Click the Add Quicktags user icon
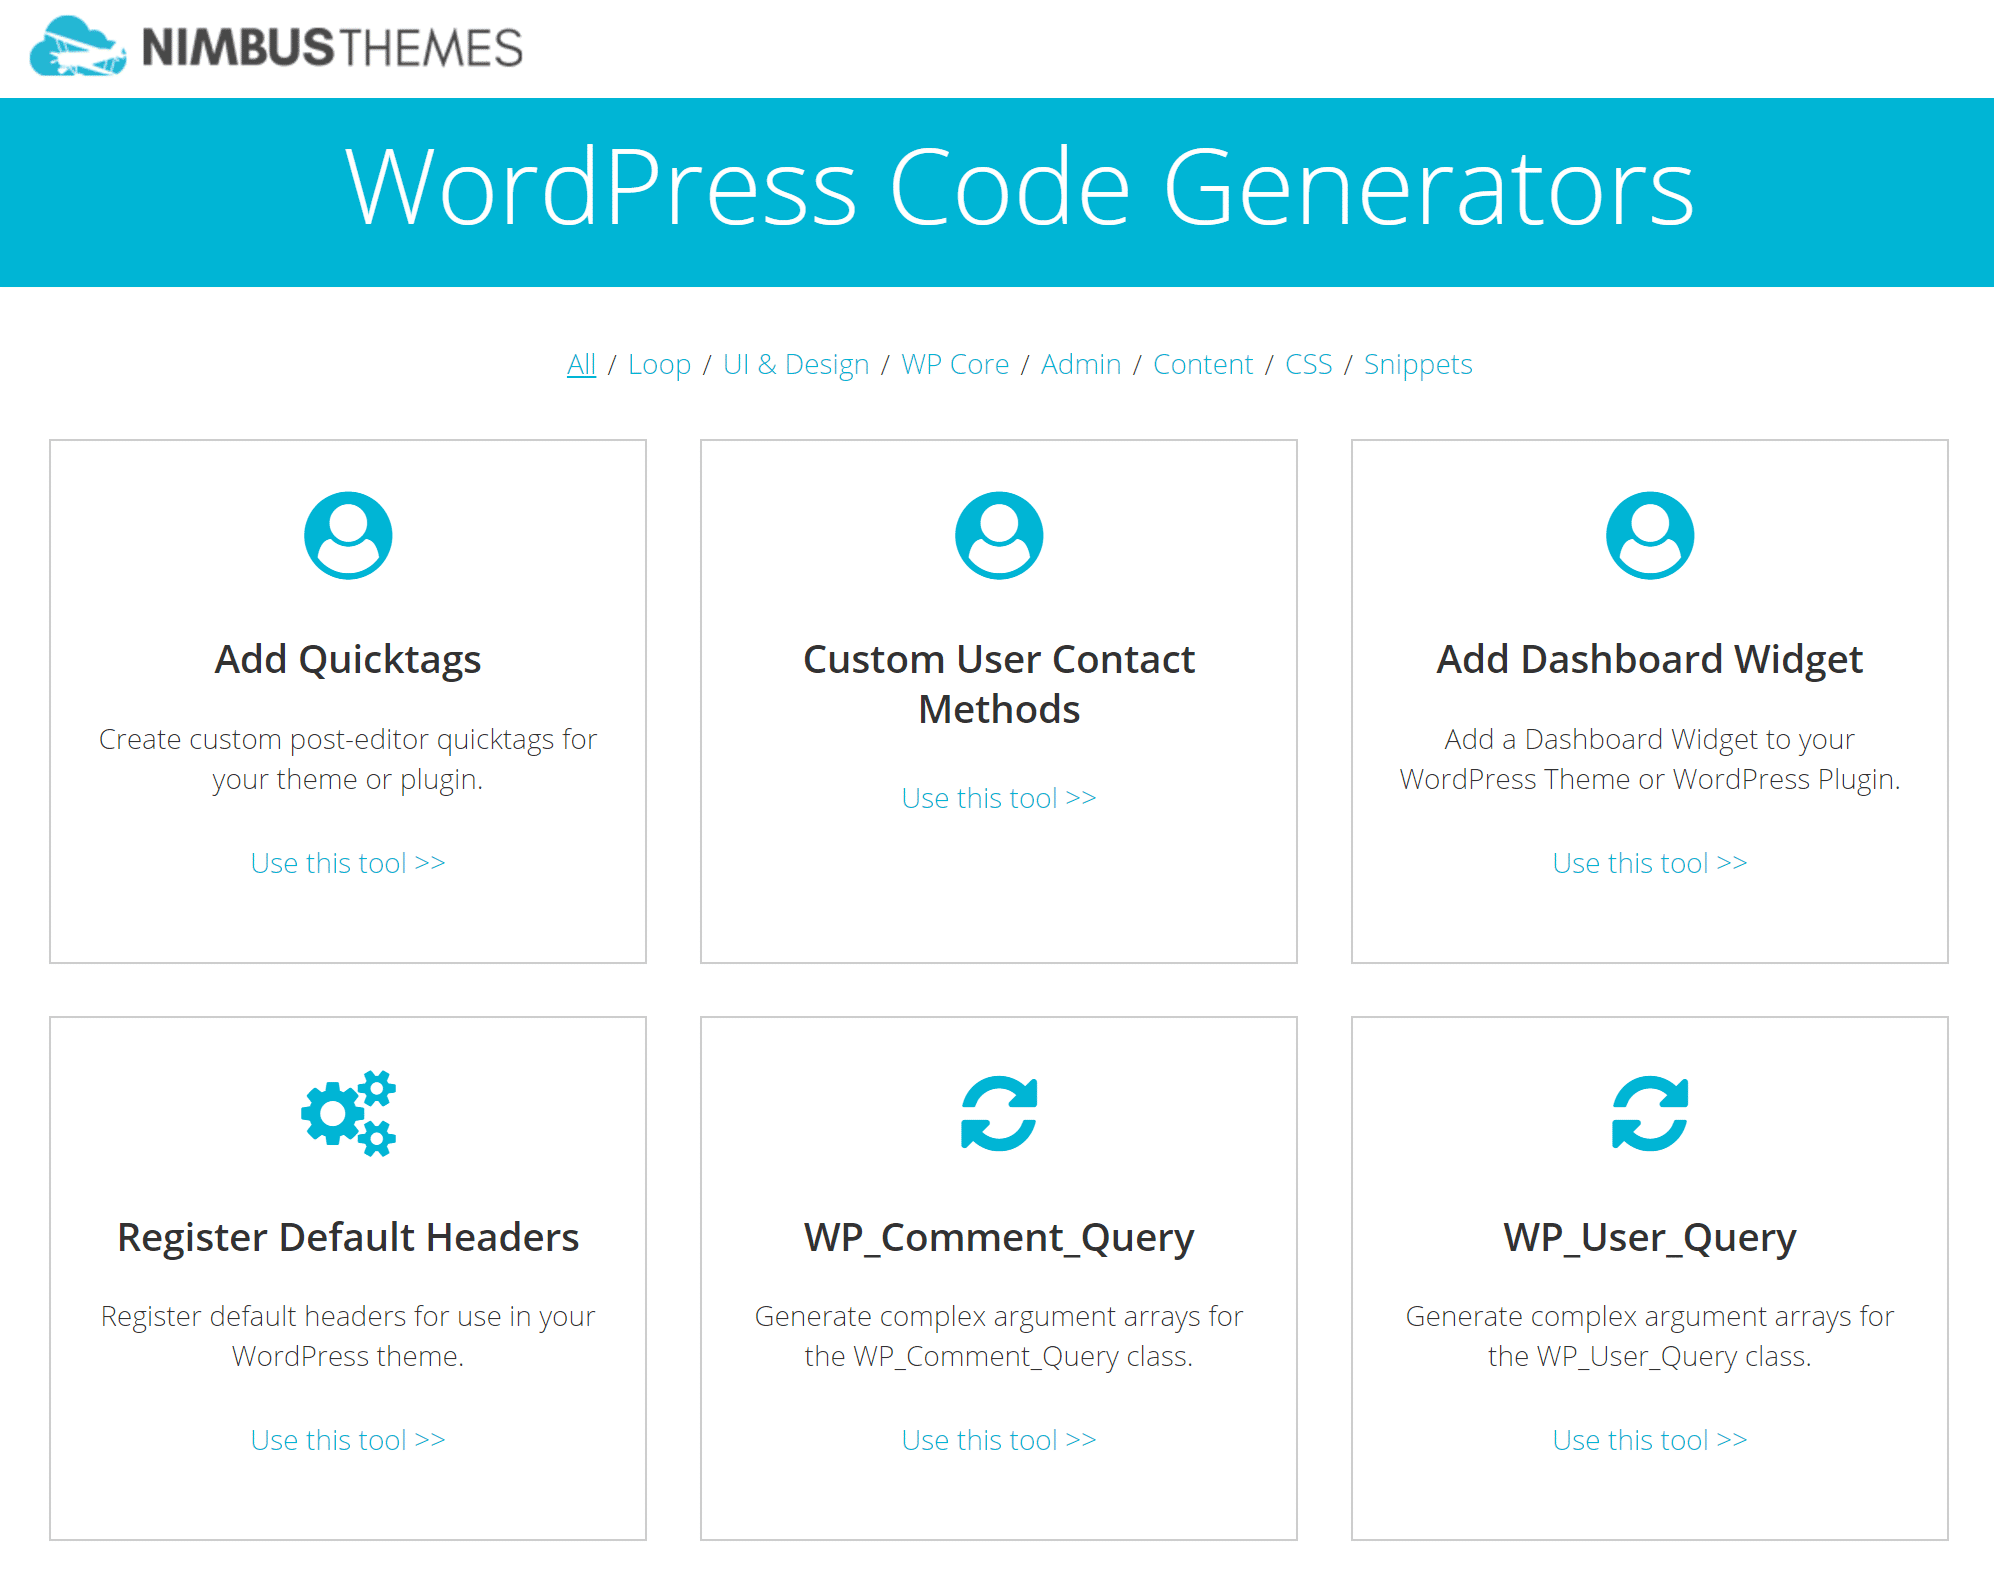This screenshot has height=1570, width=1994. coord(346,536)
